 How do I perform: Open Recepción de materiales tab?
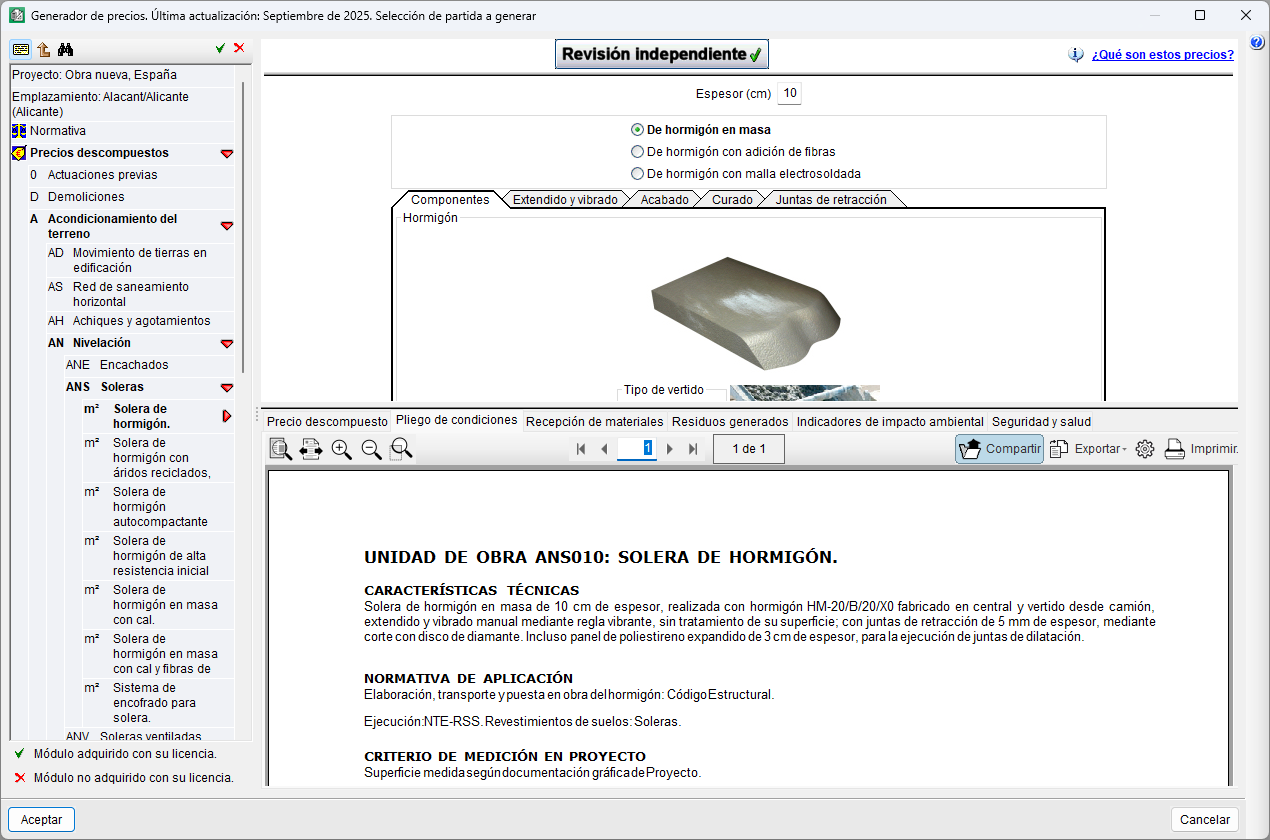pyautogui.click(x=594, y=421)
